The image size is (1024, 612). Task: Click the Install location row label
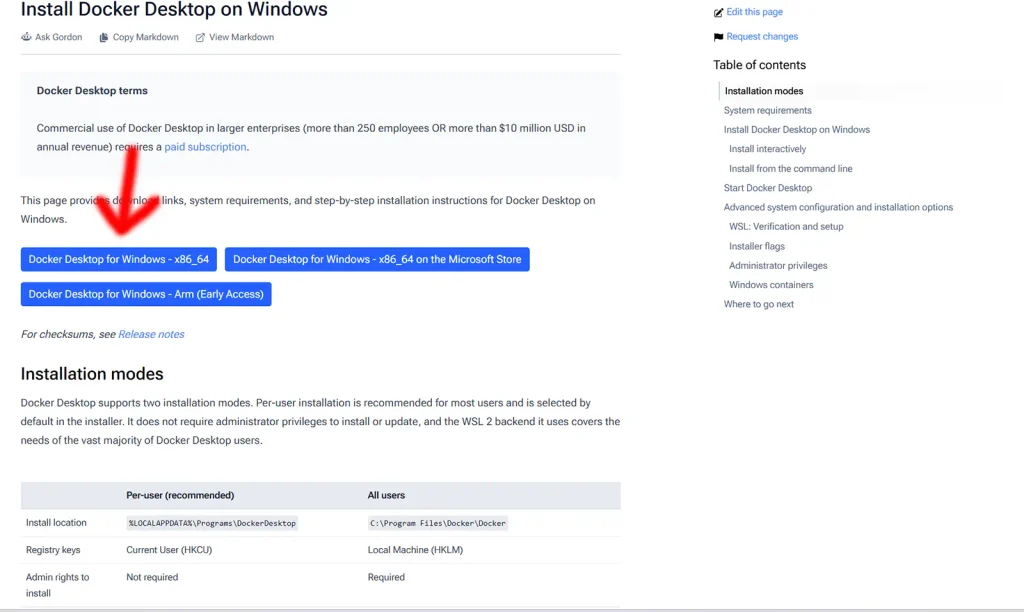click(x=56, y=523)
